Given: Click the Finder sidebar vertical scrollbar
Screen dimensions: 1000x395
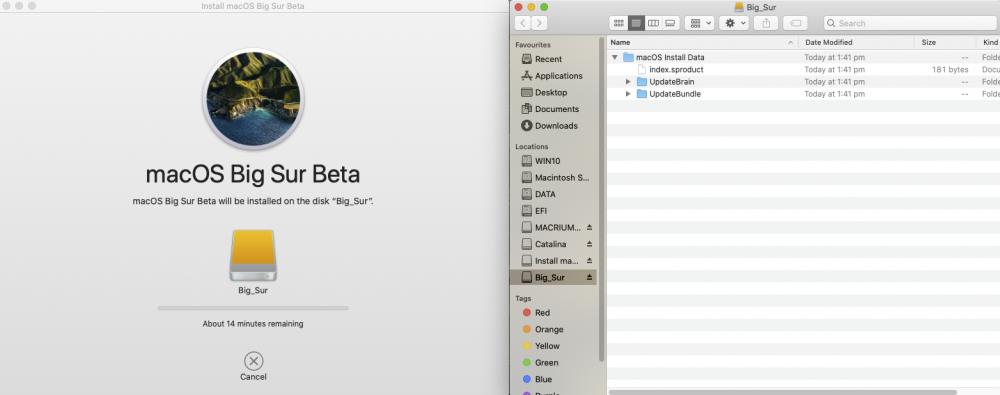Looking at the screenshot, I should point(601,198).
